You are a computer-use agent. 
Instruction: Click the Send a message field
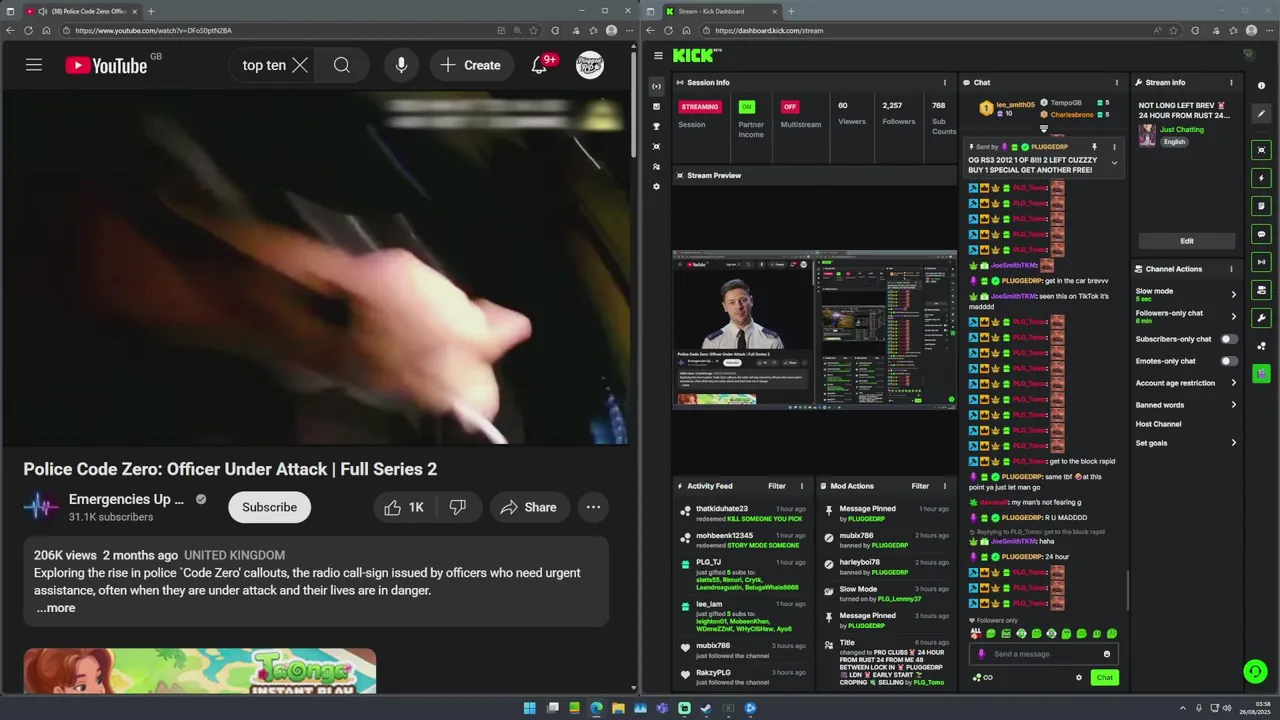(1045, 654)
